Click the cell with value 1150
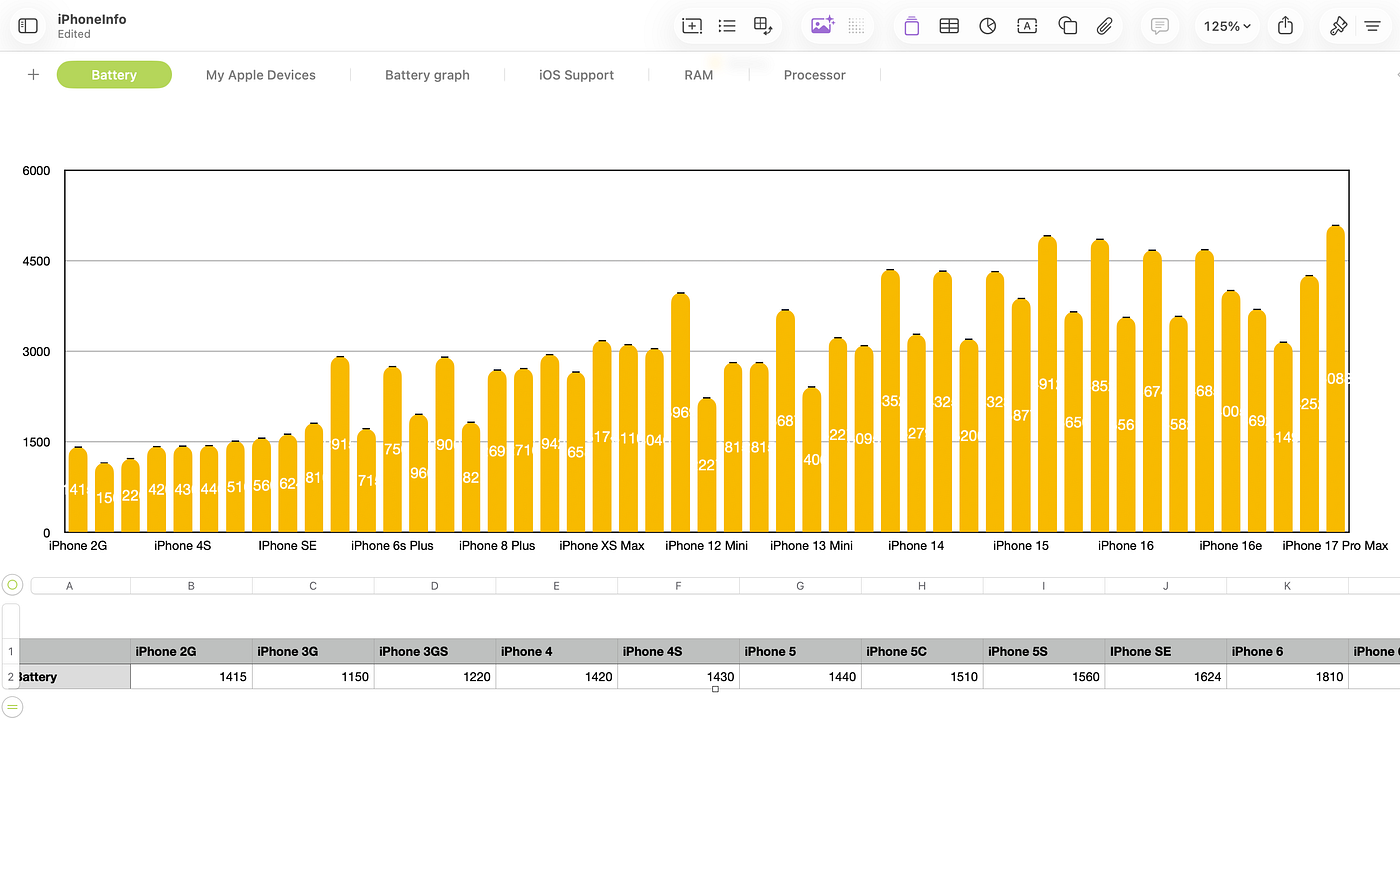Image resolution: width=1400 pixels, height=876 pixels. (x=313, y=677)
